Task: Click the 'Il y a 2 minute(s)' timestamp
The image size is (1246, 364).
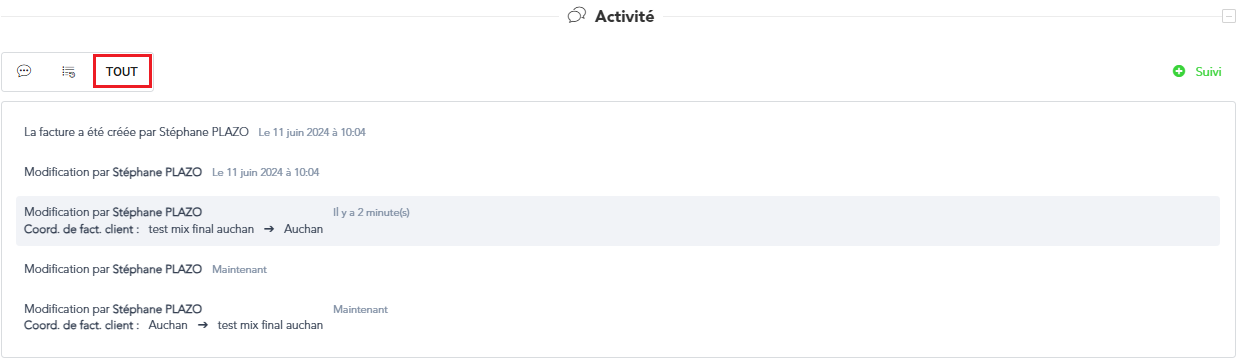Action: (x=371, y=212)
